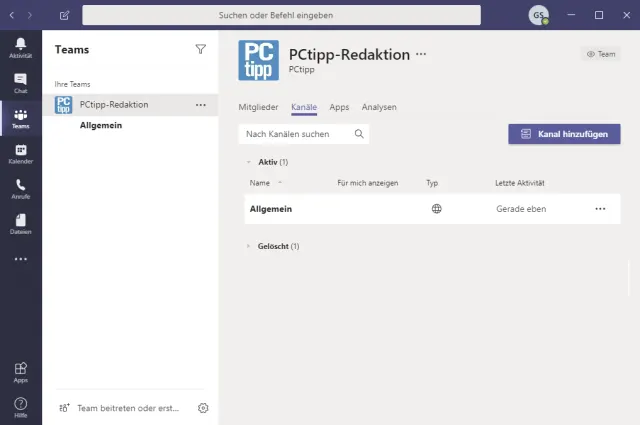Screen dimensions: 640x425
Task: Click the Ihre Teams label
Action: point(72,84)
